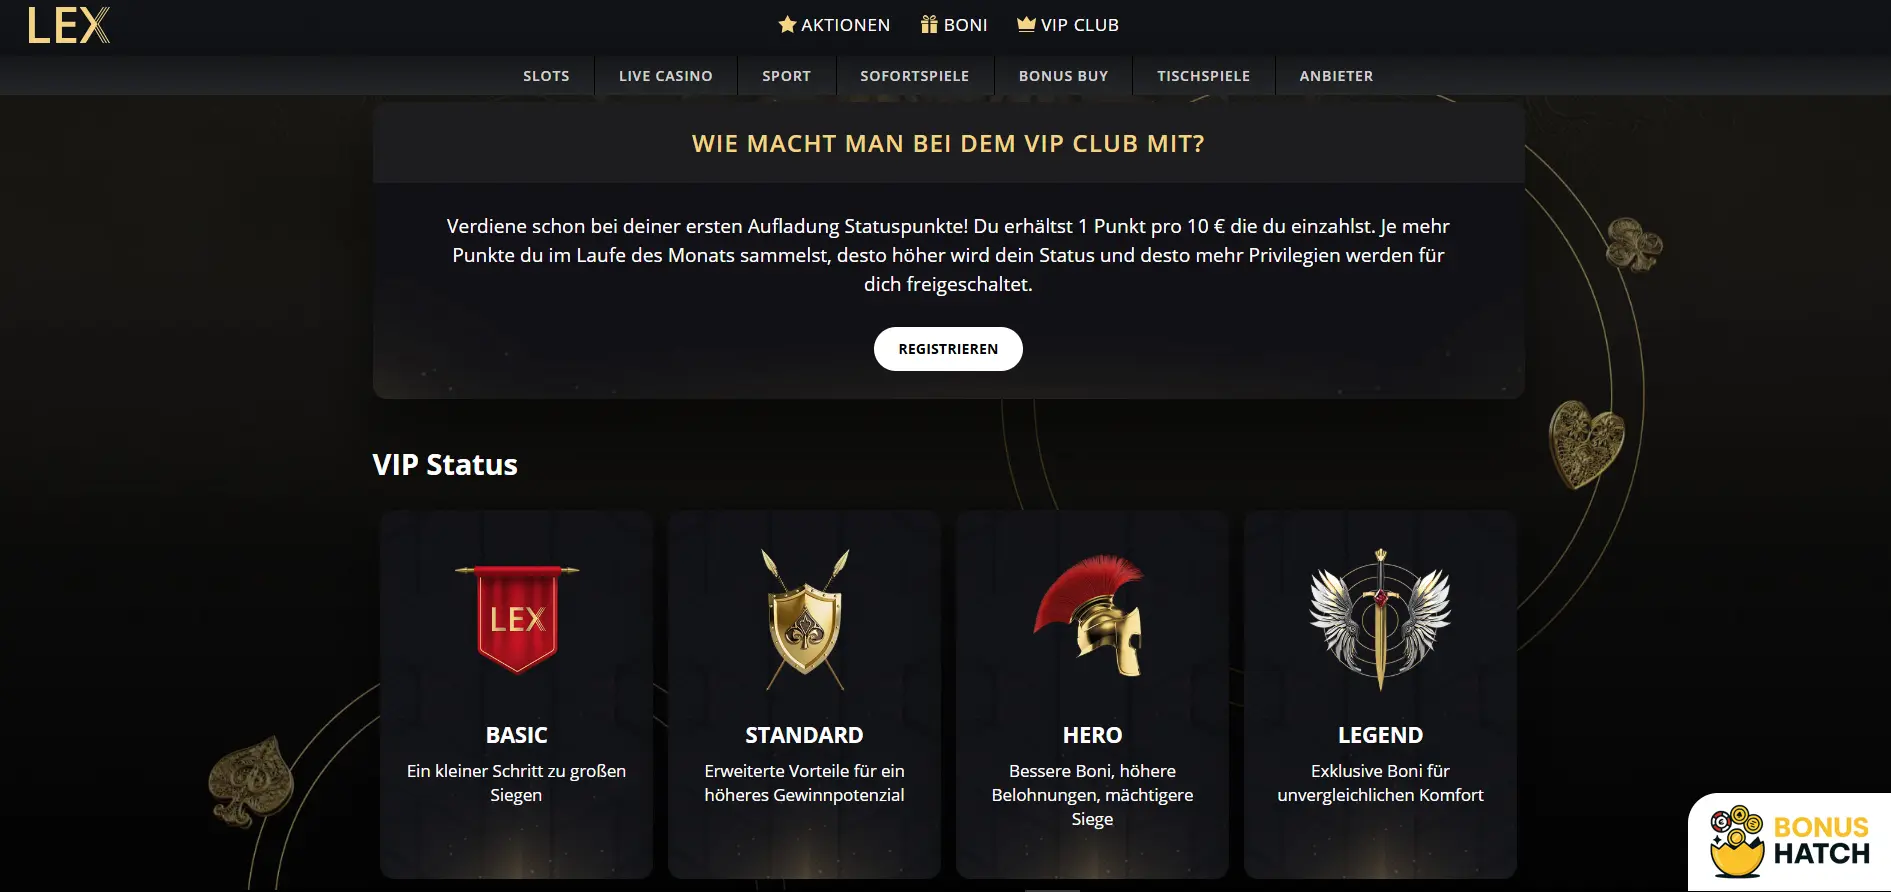Open the Tischspiele category
The height and width of the screenshot is (892, 1891).
coord(1204,76)
